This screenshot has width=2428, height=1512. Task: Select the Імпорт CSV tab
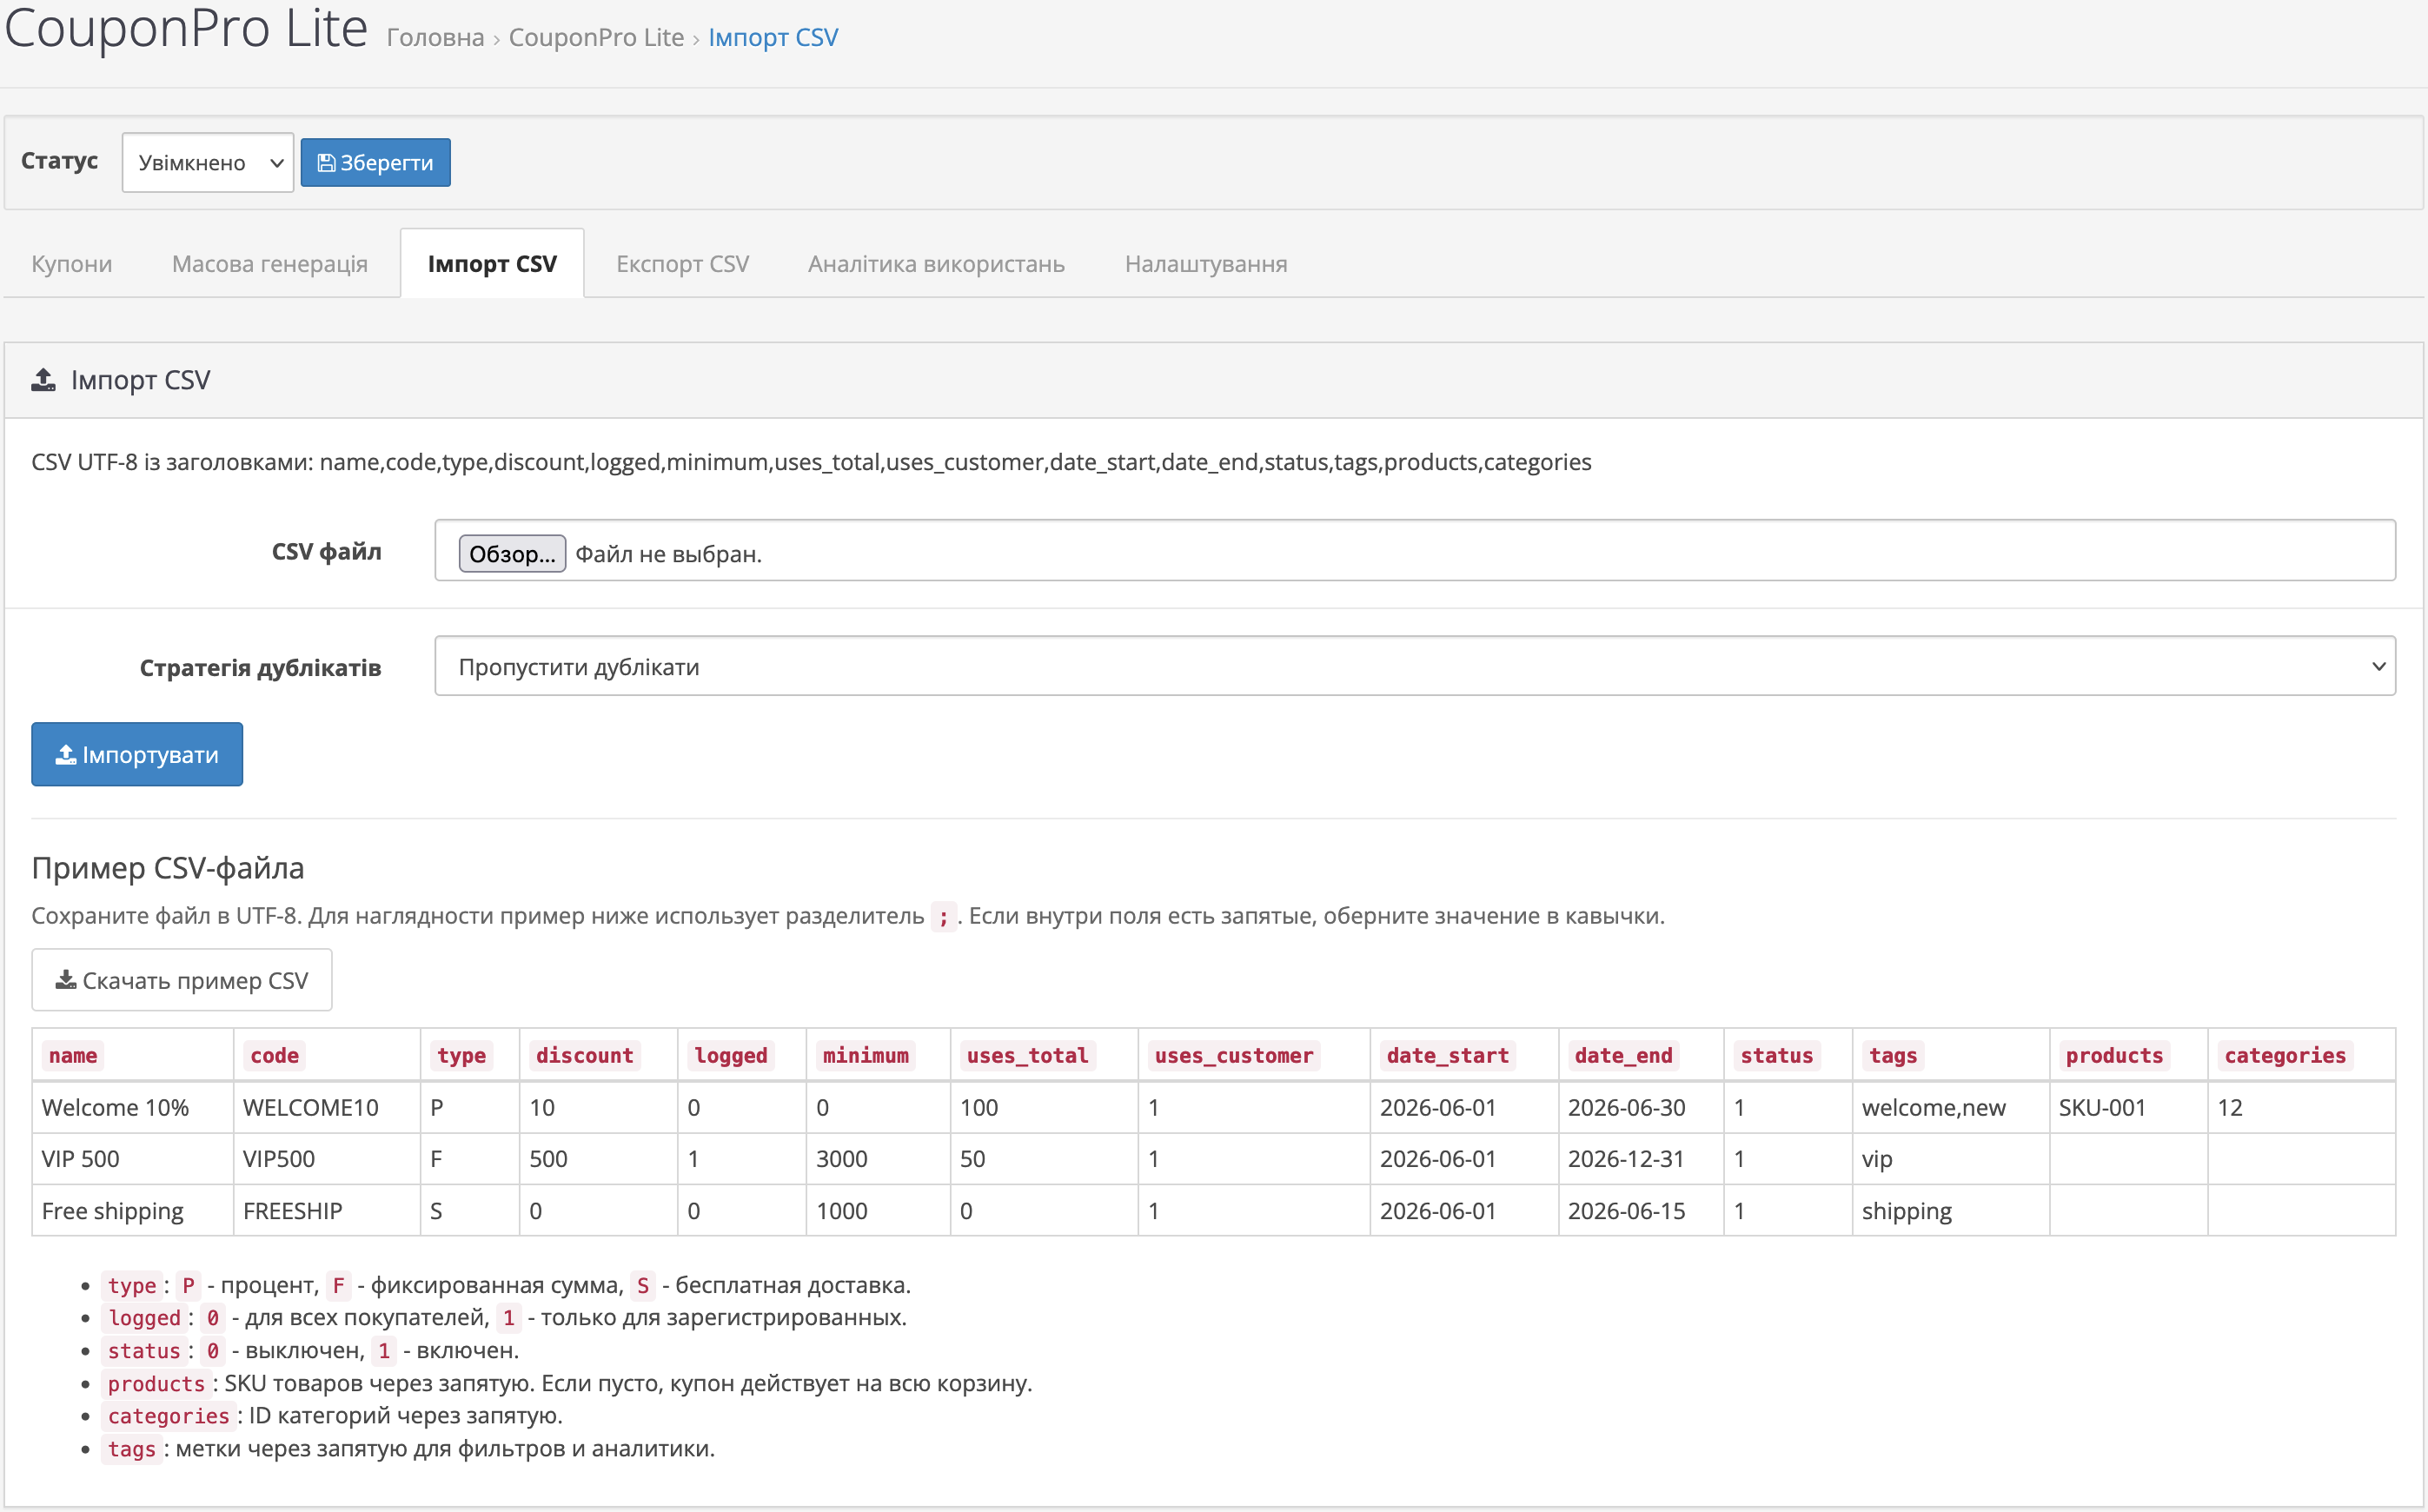click(492, 263)
